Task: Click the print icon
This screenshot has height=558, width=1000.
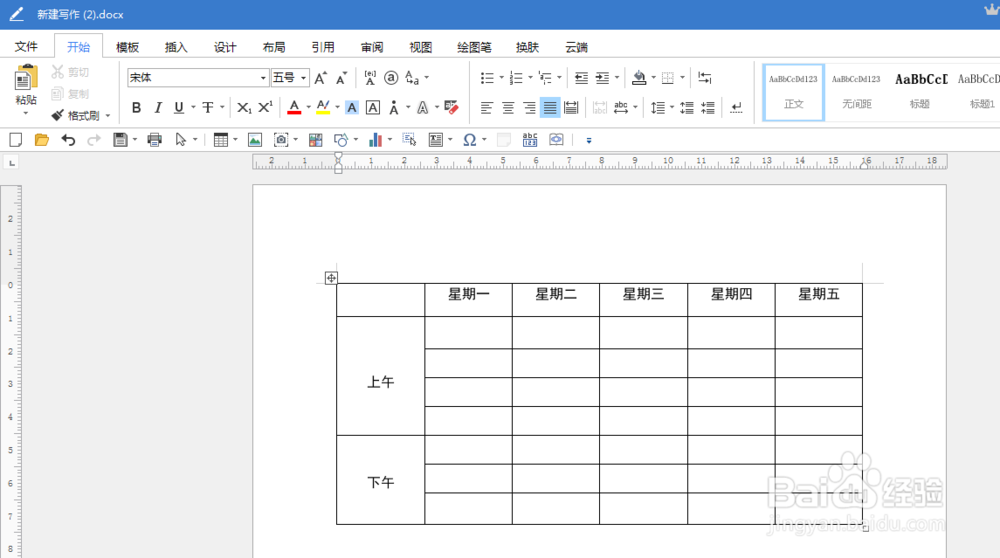Action: 154,140
